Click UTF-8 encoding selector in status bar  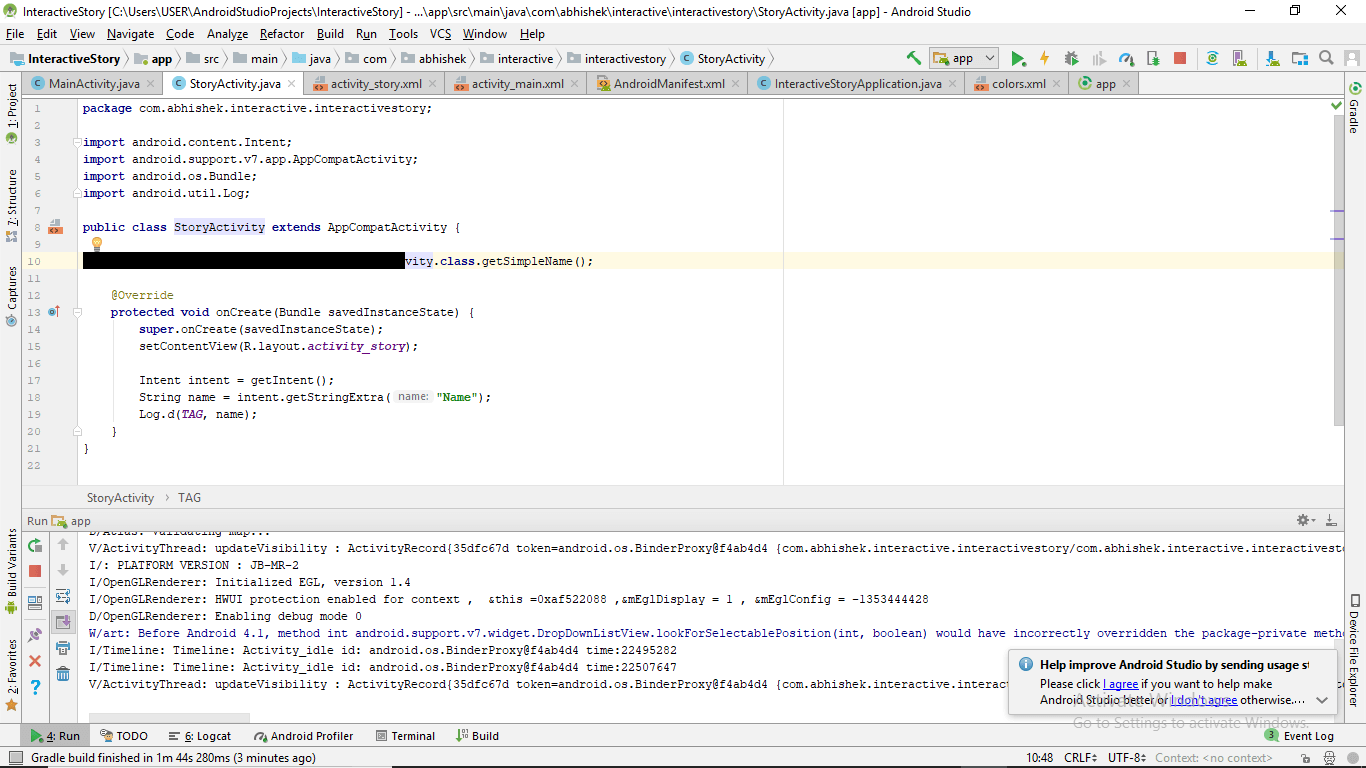[x=1127, y=758]
